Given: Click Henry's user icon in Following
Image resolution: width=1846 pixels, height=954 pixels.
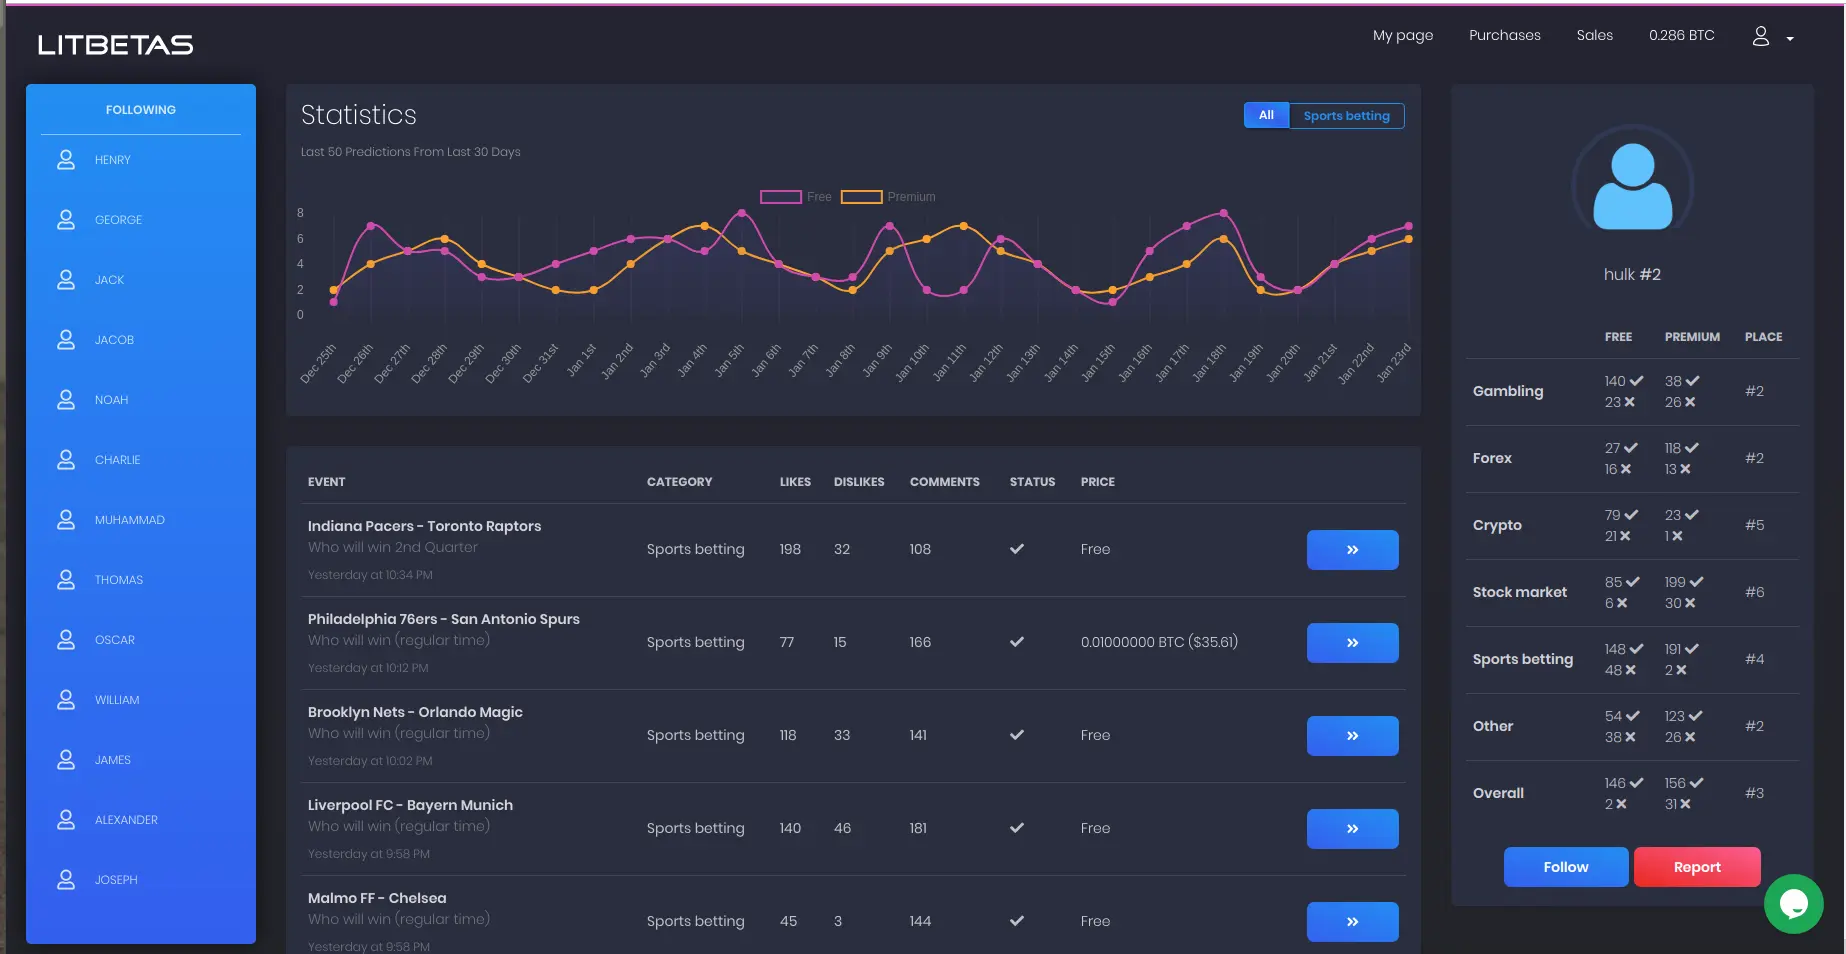Looking at the screenshot, I should tap(66, 160).
